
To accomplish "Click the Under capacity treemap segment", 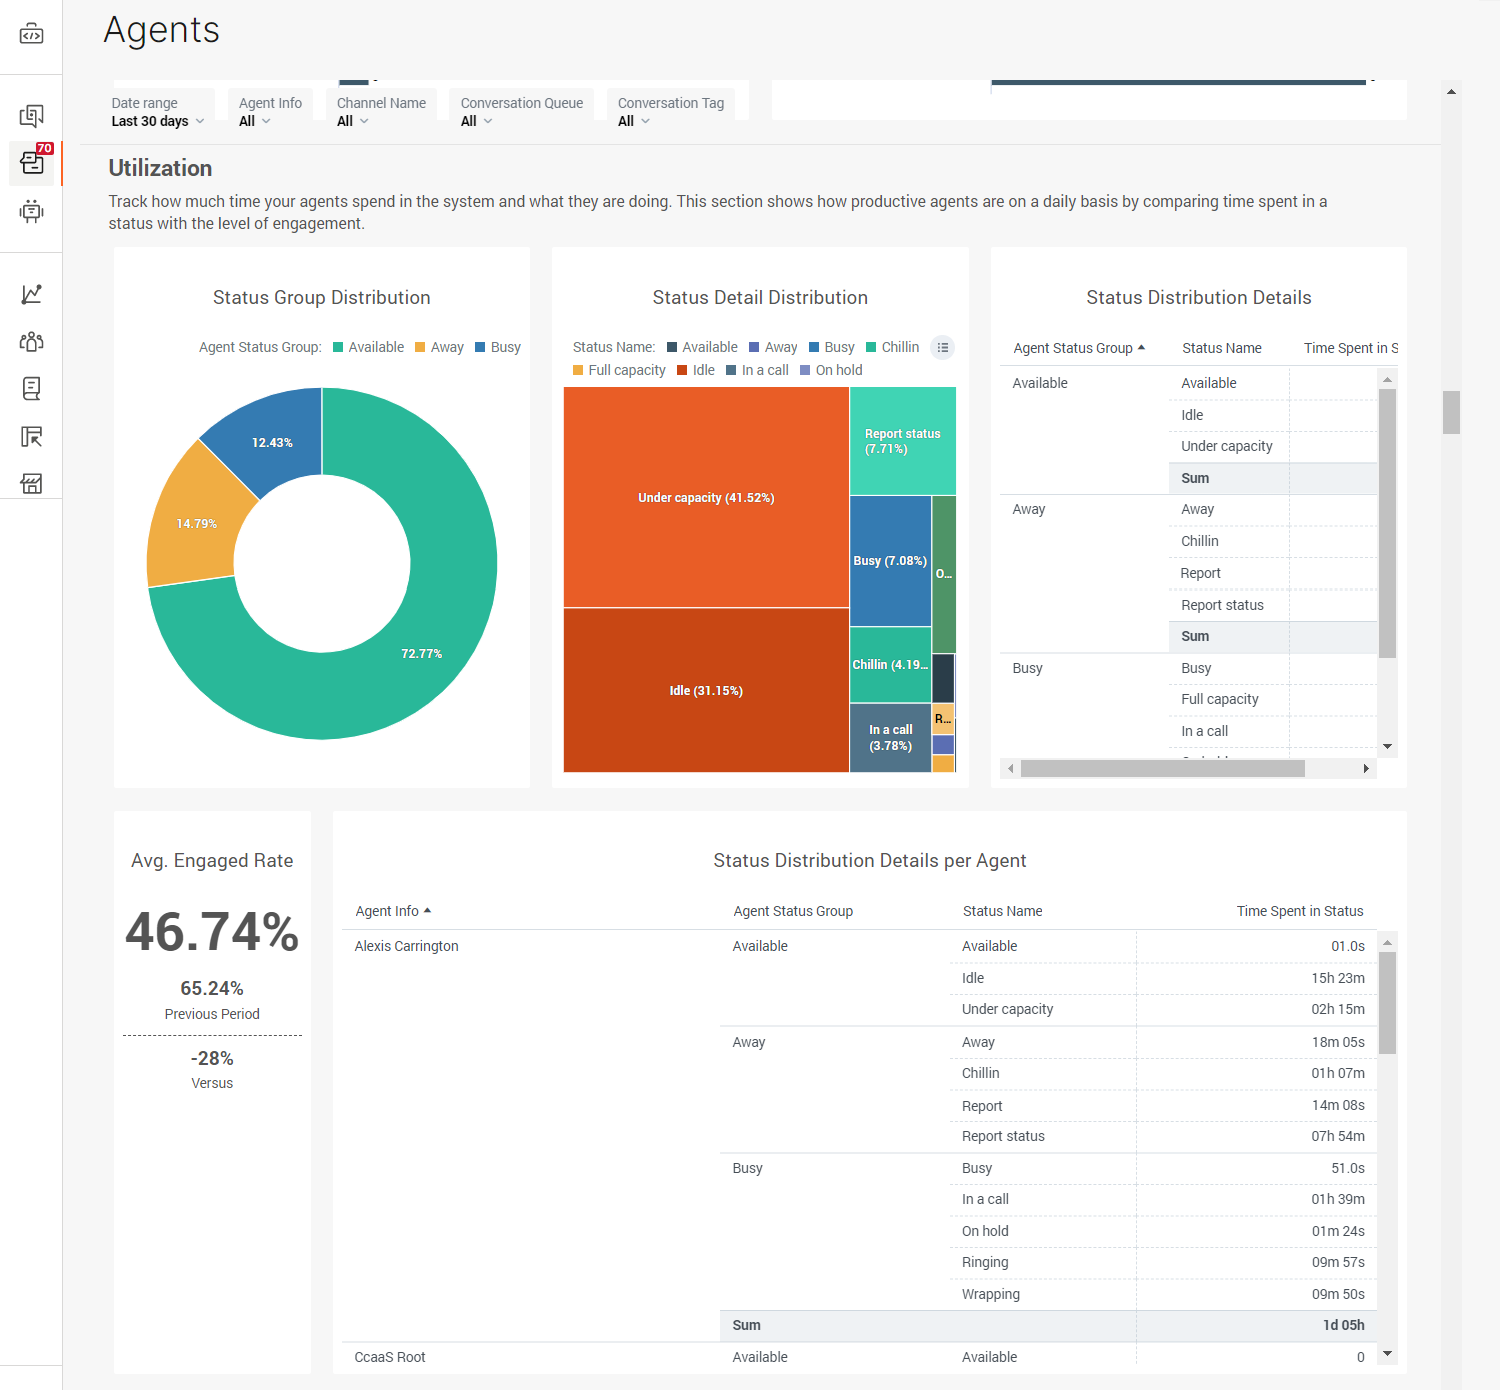I will pos(706,497).
